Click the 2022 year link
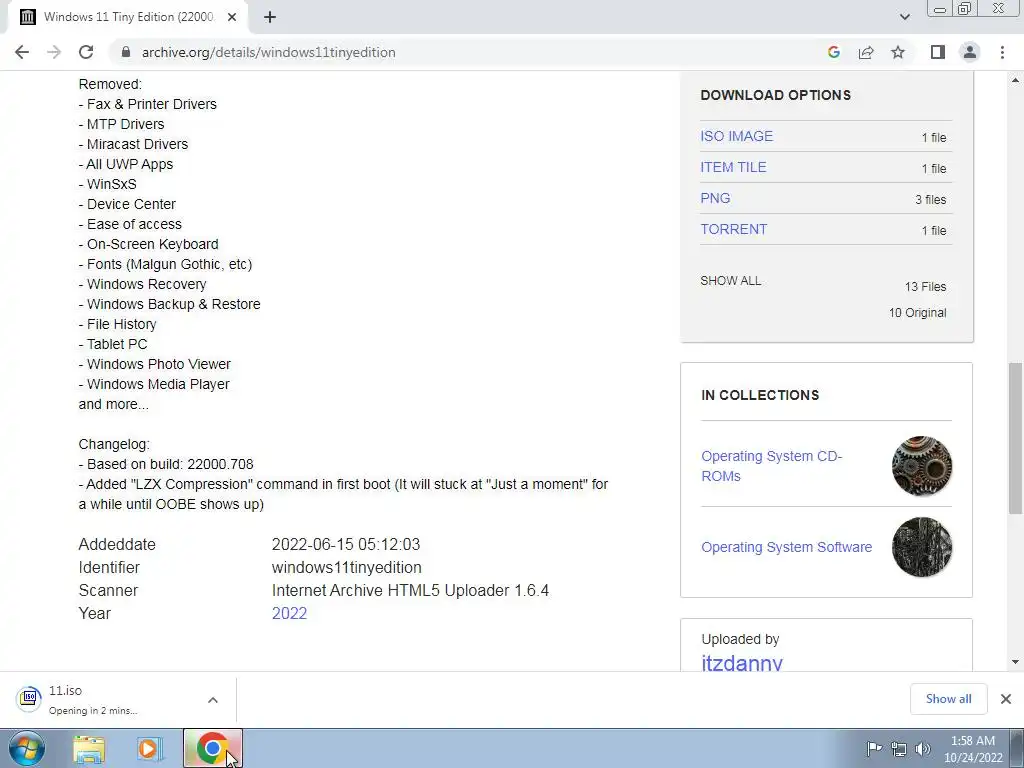This screenshot has width=1024, height=768. click(x=289, y=613)
